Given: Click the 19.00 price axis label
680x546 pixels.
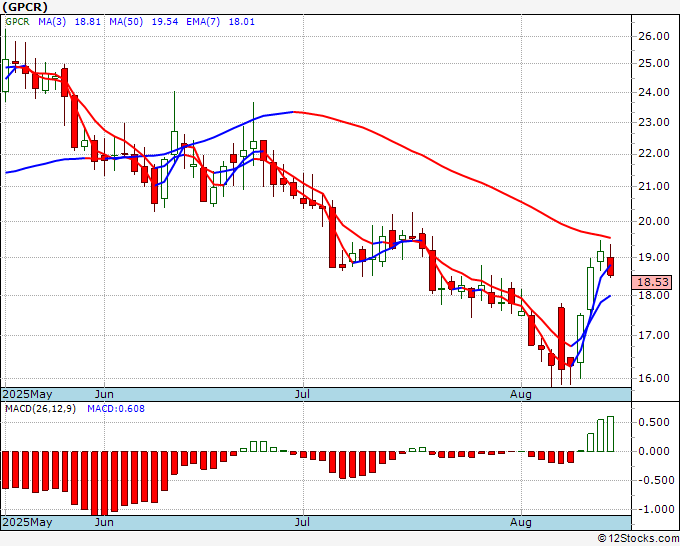Looking at the screenshot, I should tap(654, 257).
